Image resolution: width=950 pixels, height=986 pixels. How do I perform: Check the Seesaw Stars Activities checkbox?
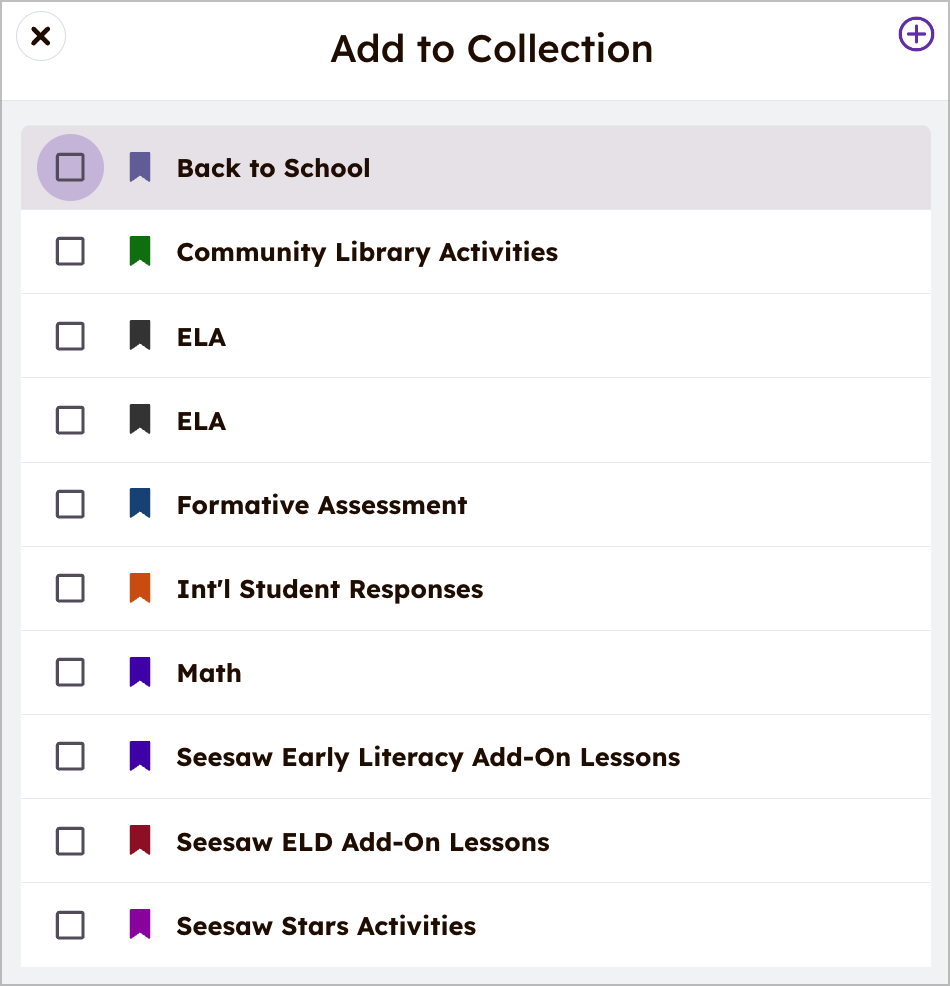pyautogui.click(x=70, y=925)
